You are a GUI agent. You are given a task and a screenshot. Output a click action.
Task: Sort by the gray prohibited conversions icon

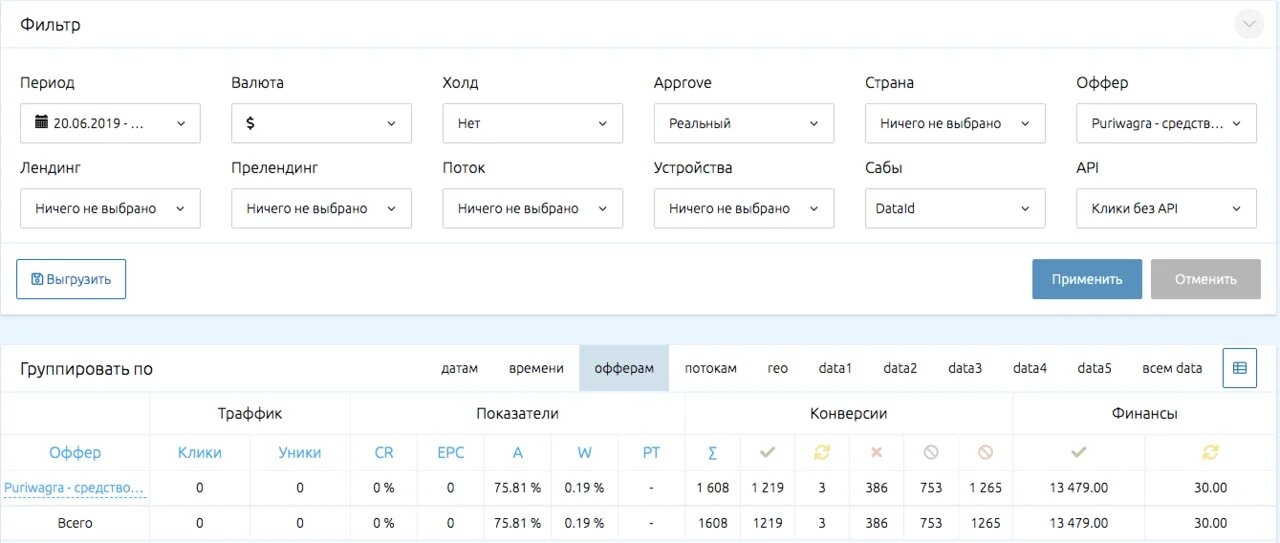point(931,453)
